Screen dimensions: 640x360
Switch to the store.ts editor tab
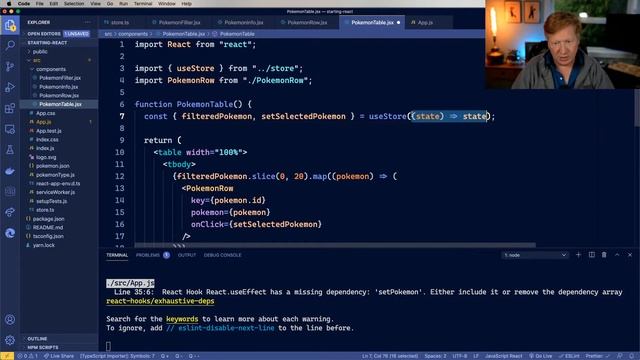click(x=120, y=22)
